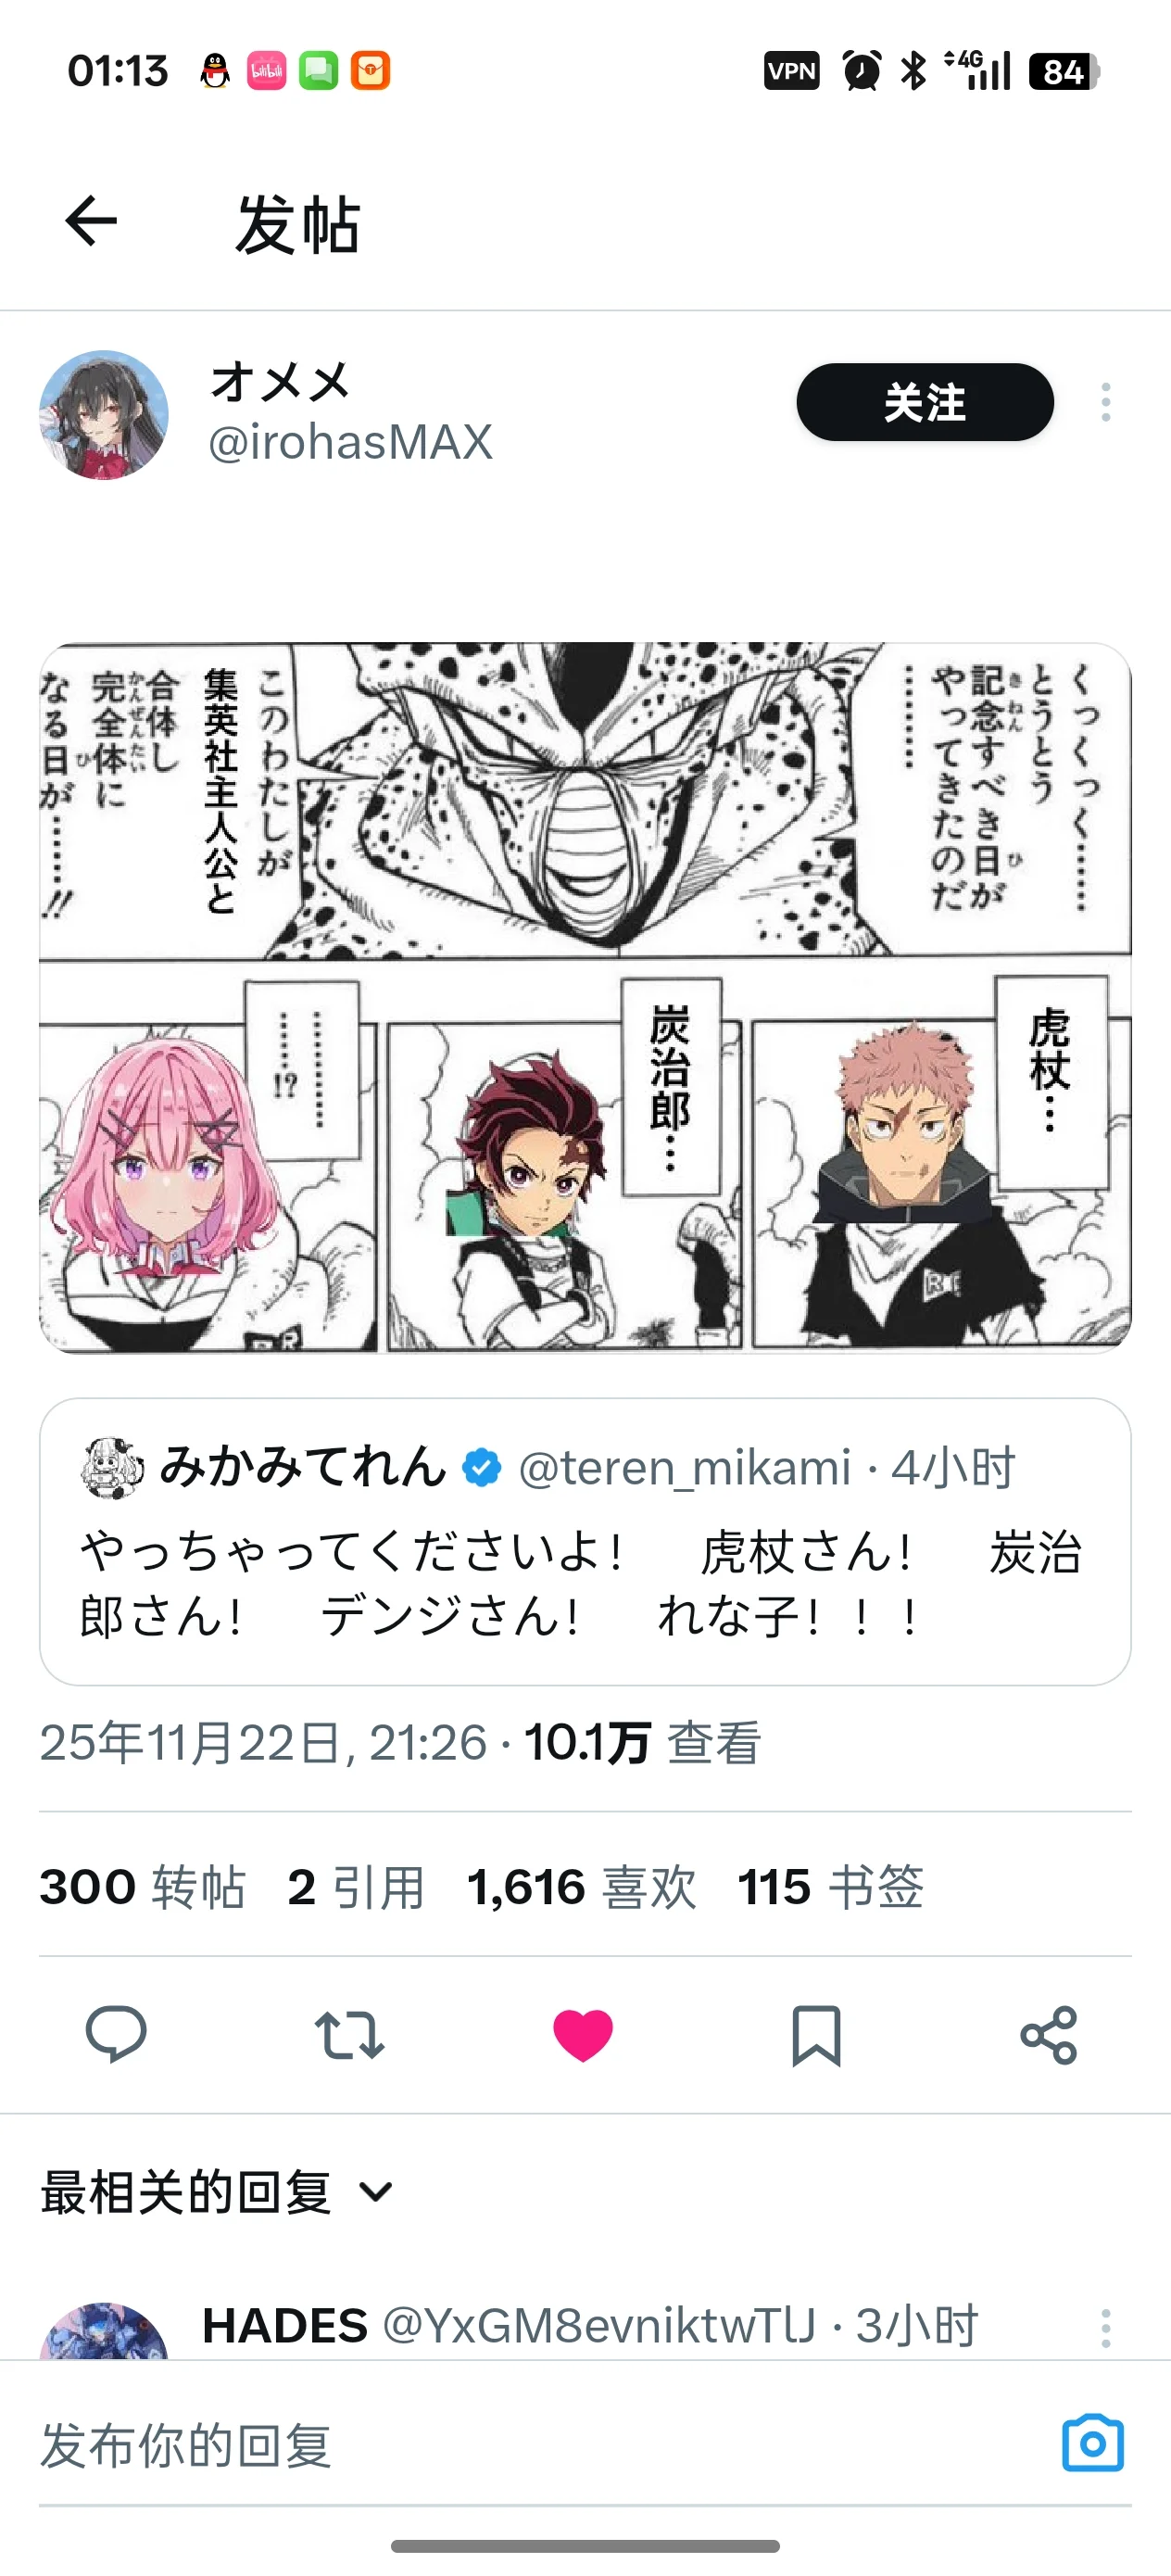Tap the share icon

pos(1049,2035)
